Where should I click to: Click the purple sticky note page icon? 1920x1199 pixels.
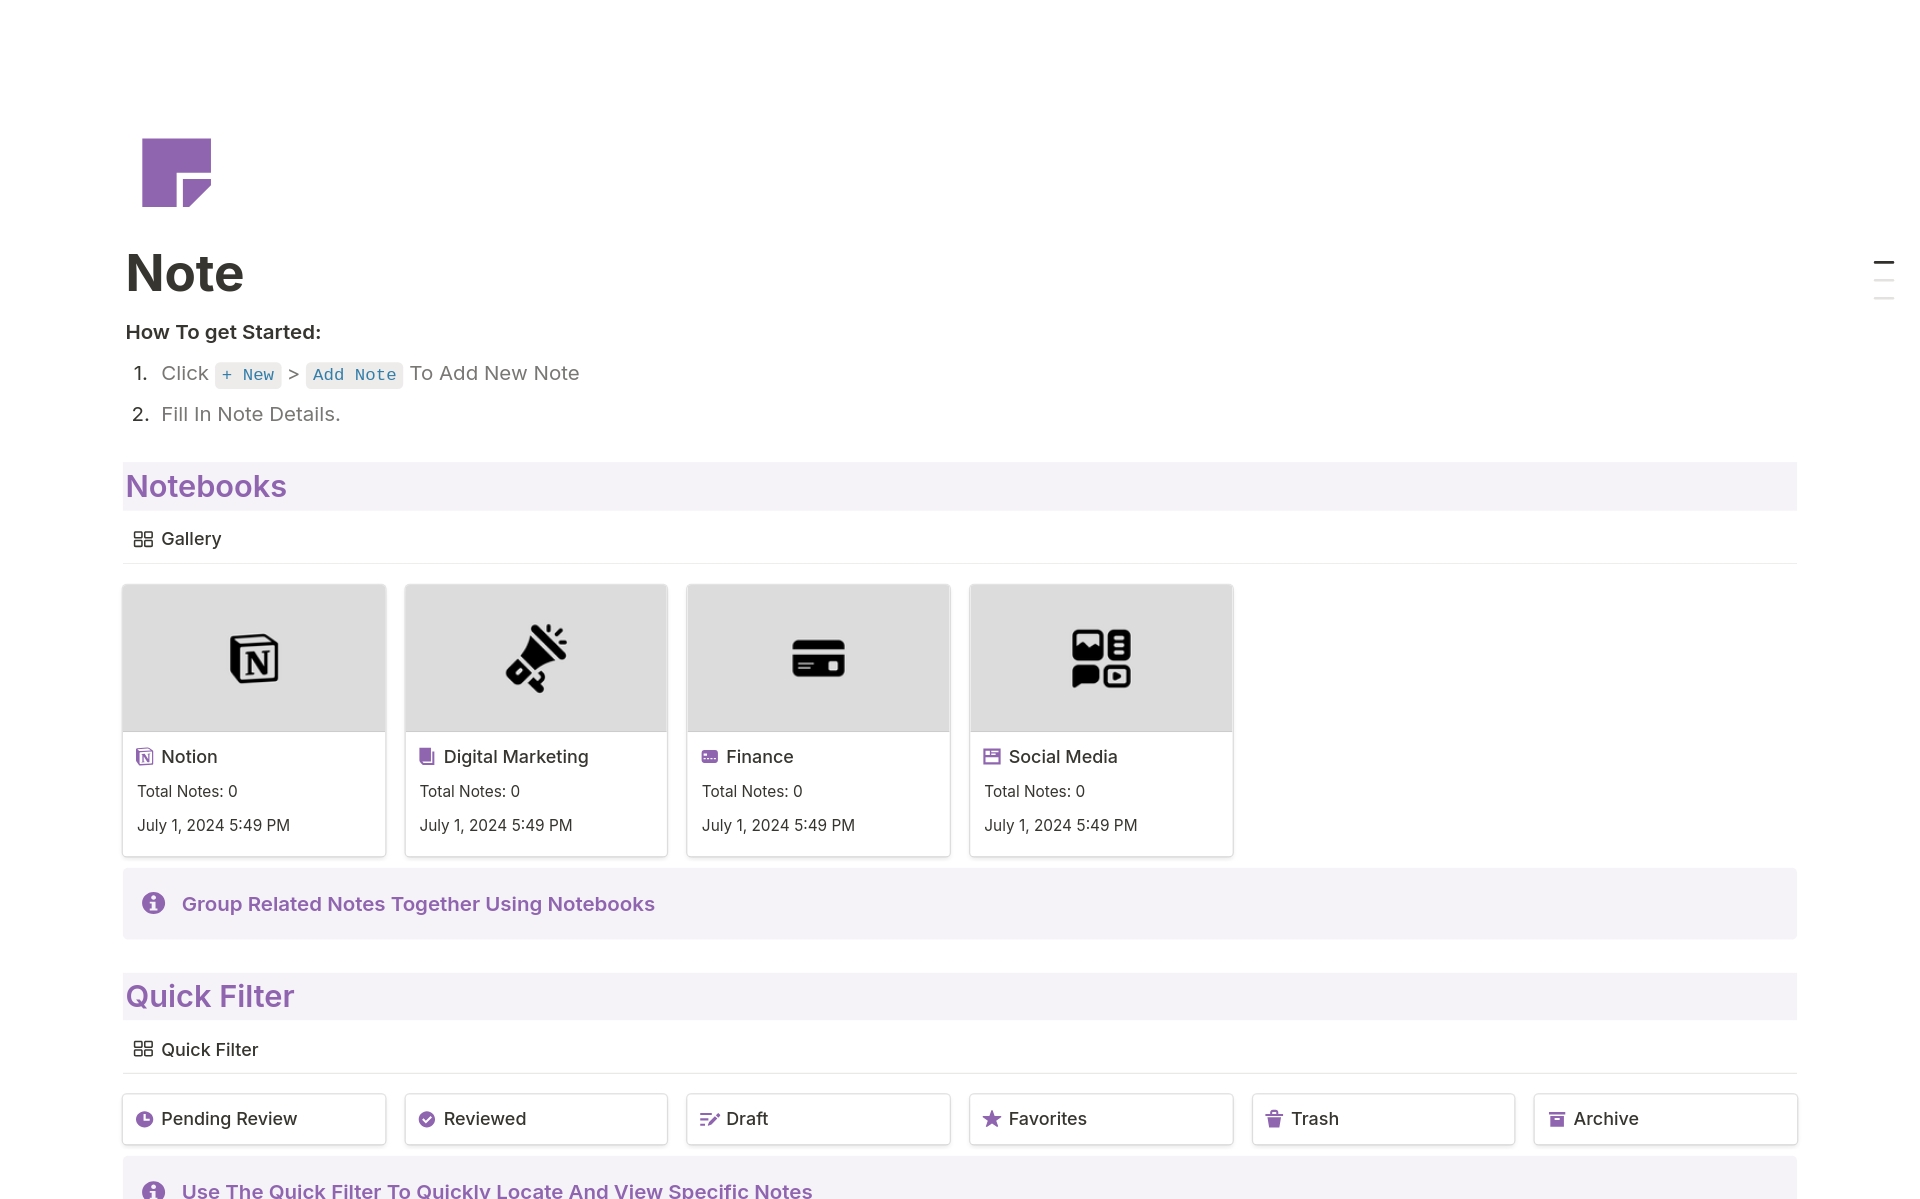[x=176, y=173]
